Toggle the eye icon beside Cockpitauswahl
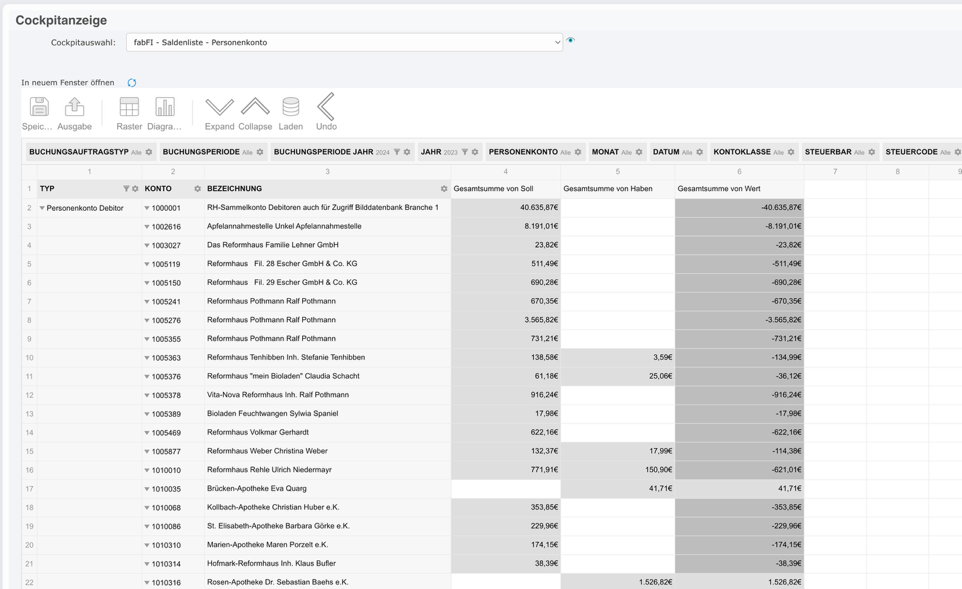962x589 pixels. [571, 41]
